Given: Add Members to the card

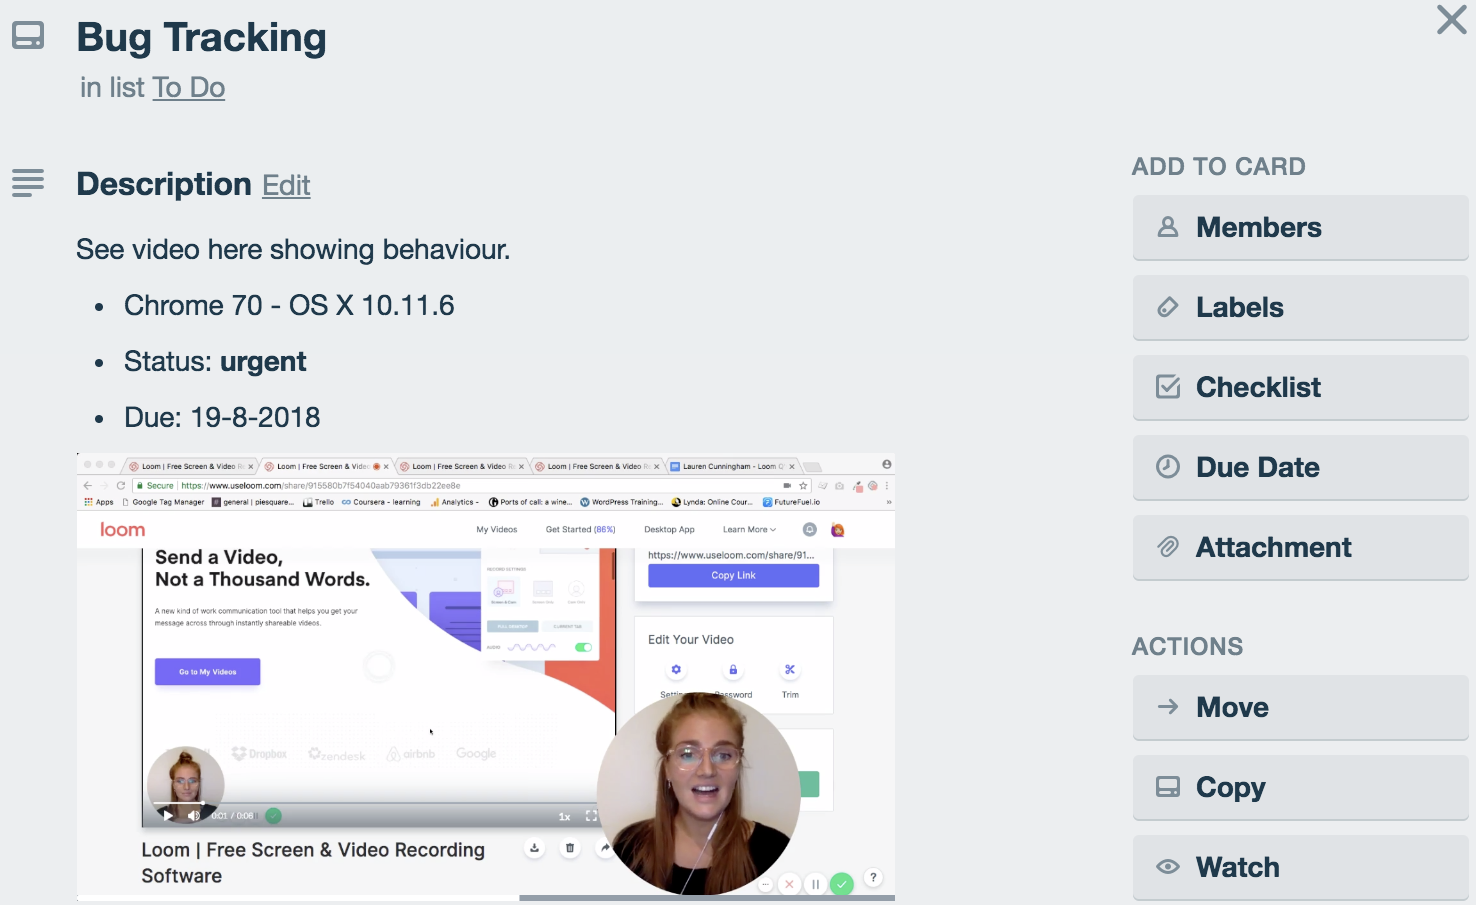Looking at the screenshot, I should 1300,228.
